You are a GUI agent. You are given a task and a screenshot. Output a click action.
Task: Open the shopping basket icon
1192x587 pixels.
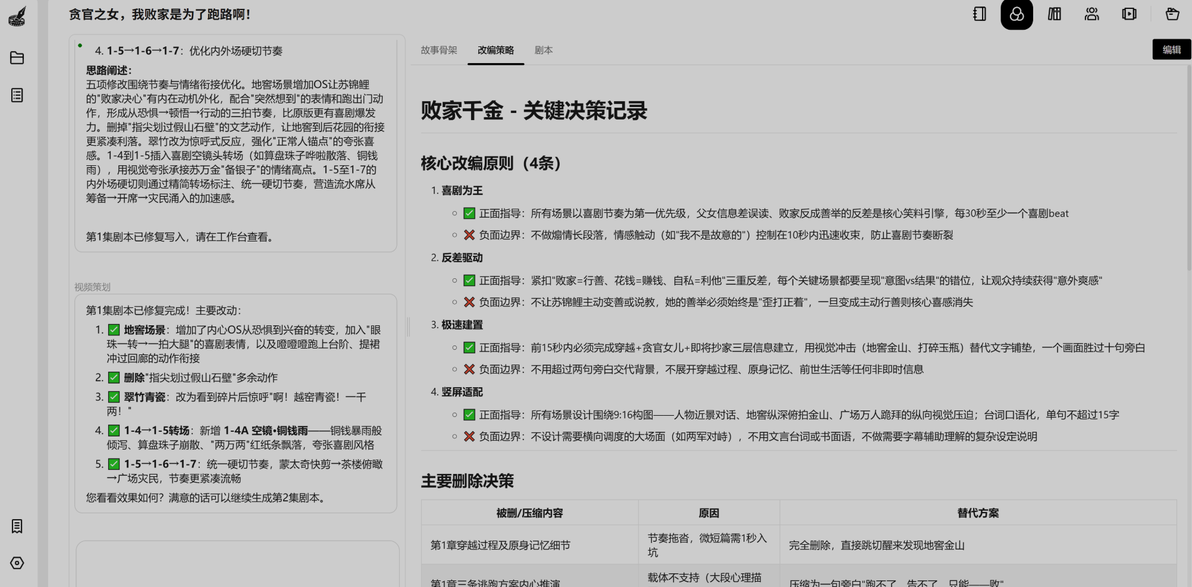pyautogui.click(x=1172, y=14)
